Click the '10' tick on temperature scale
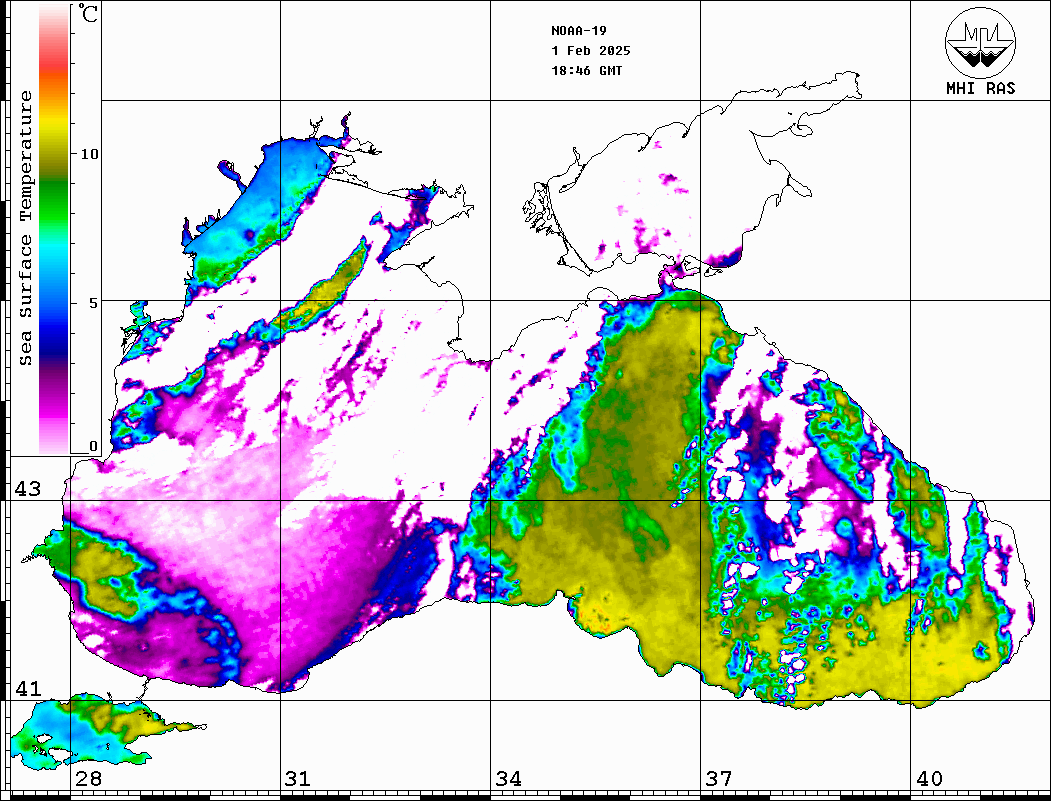The width and height of the screenshot is (1051, 801). coord(88,154)
